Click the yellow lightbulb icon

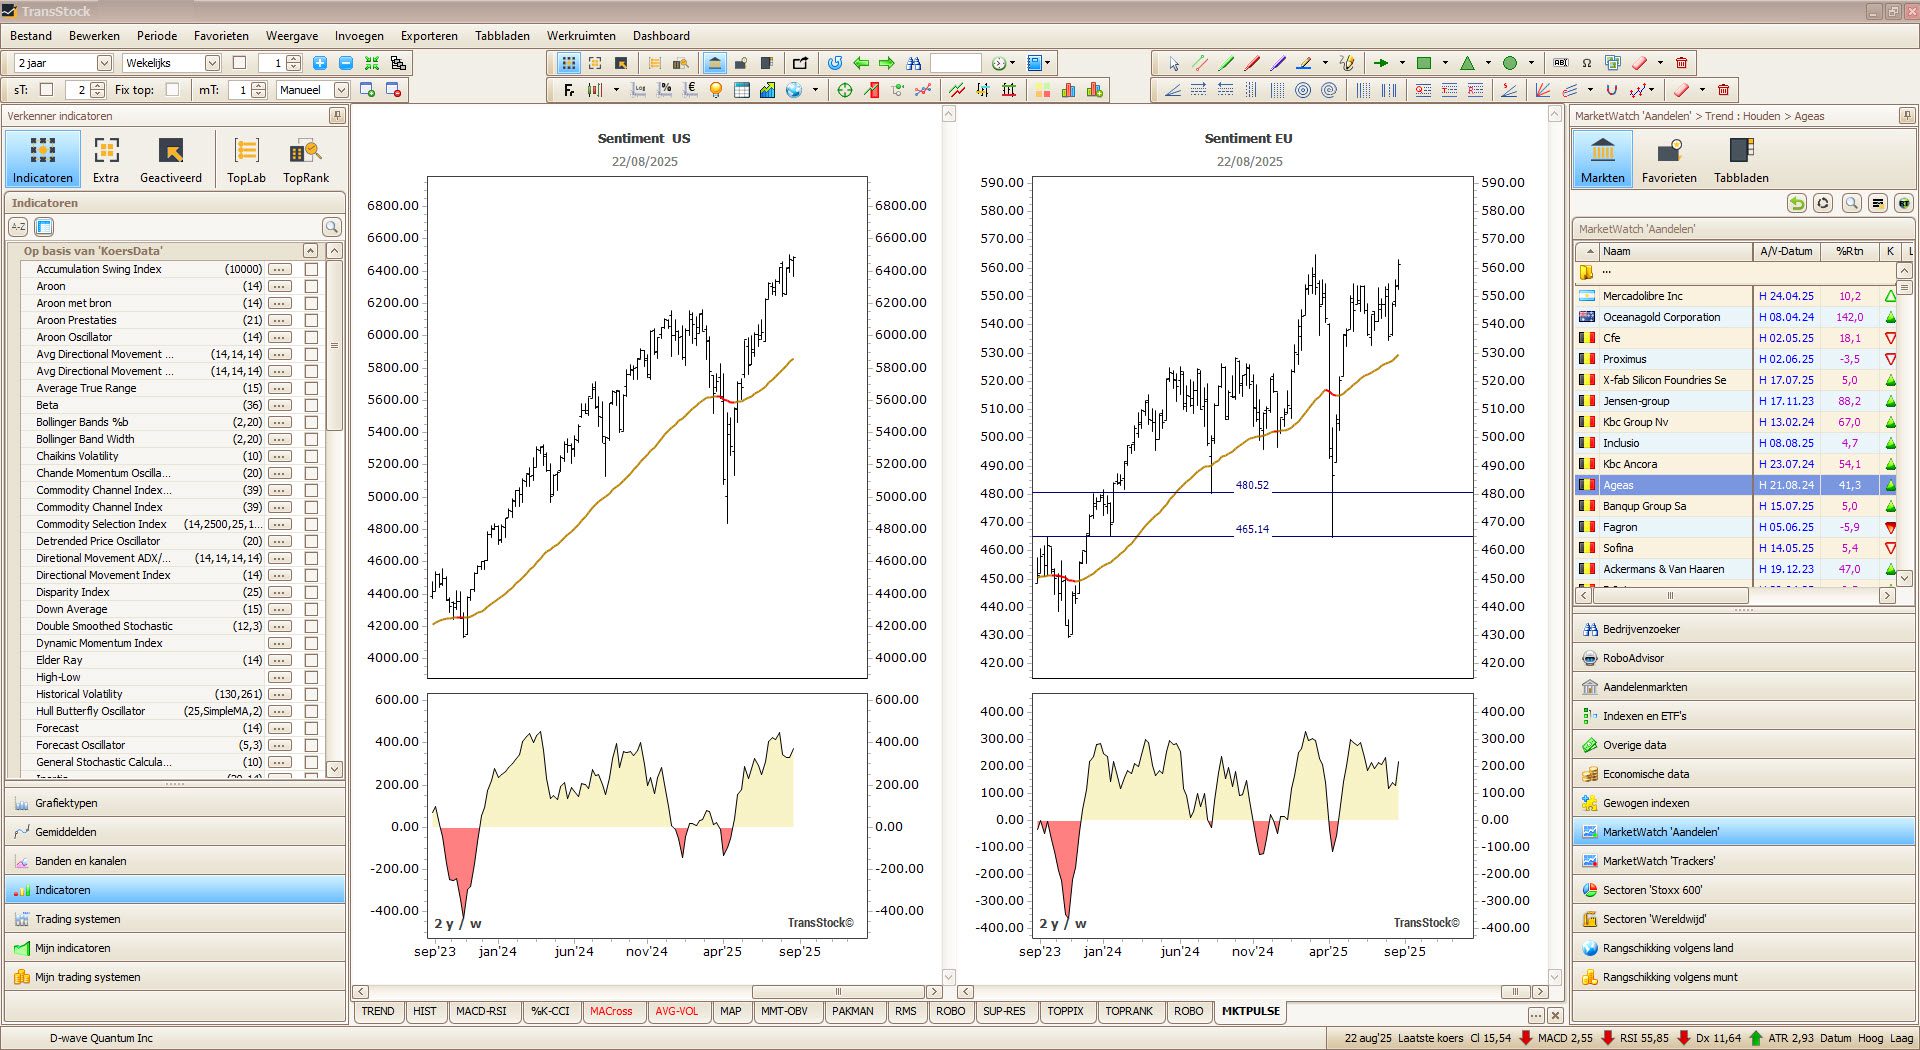(x=715, y=90)
